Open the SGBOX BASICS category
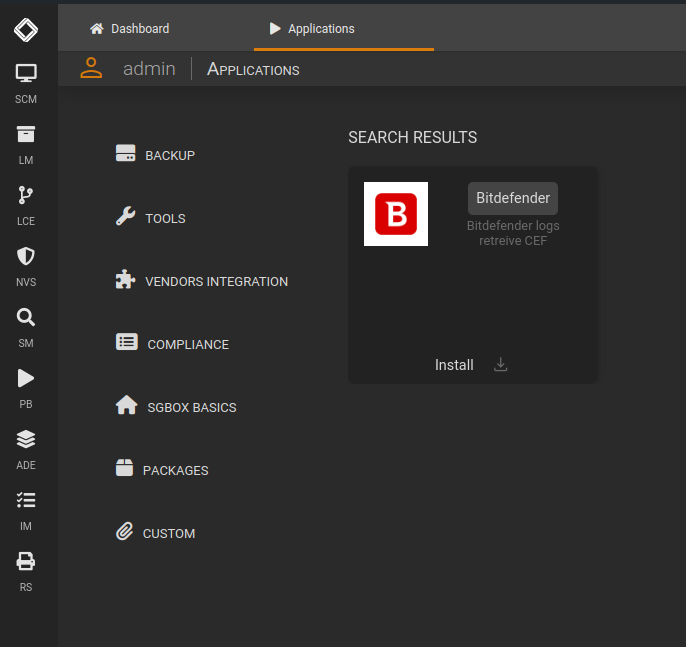 tap(176, 407)
